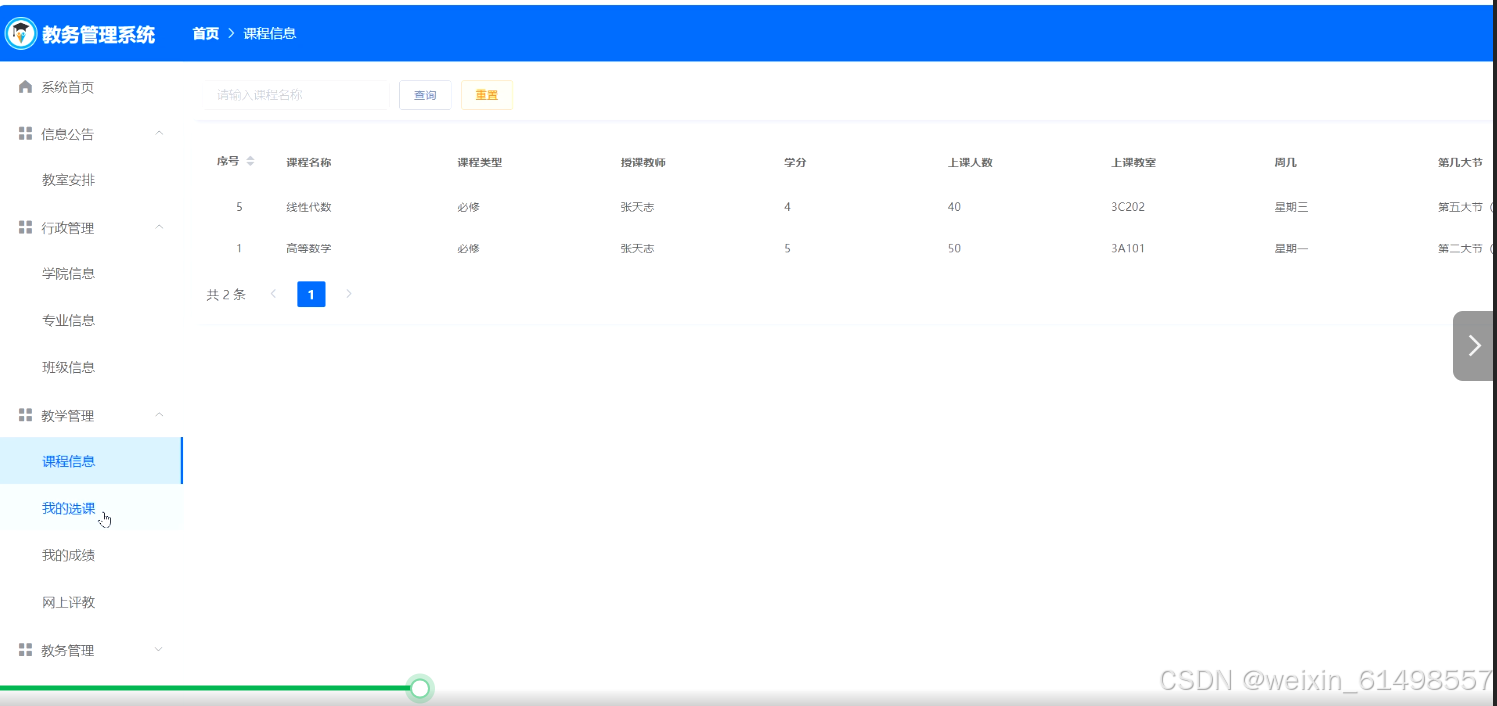Open the 我的成绩 page from the sidebar
The image size is (1497, 706).
click(x=68, y=555)
